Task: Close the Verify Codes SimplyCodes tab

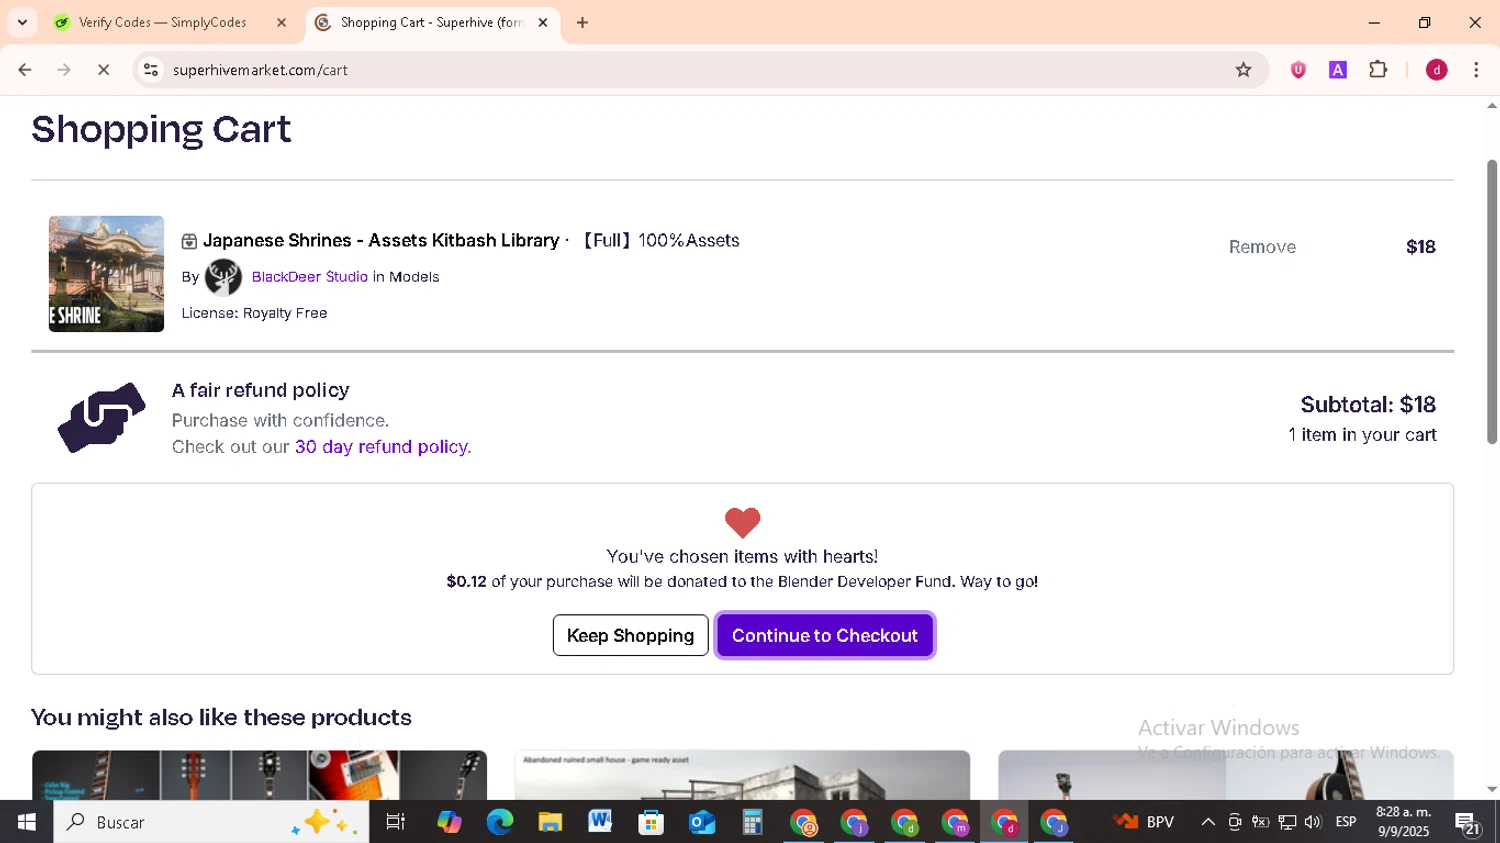Action: pos(281,22)
